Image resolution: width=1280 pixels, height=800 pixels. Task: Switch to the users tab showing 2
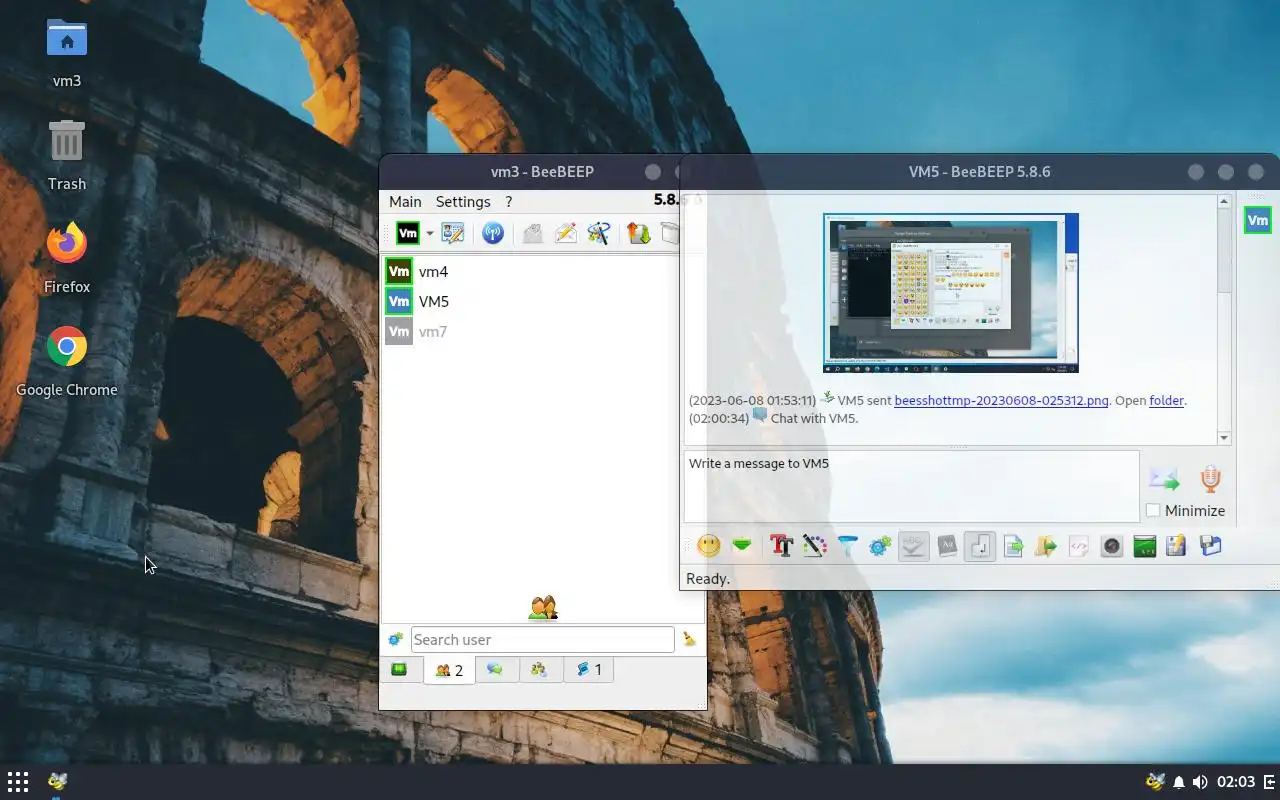point(449,670)
